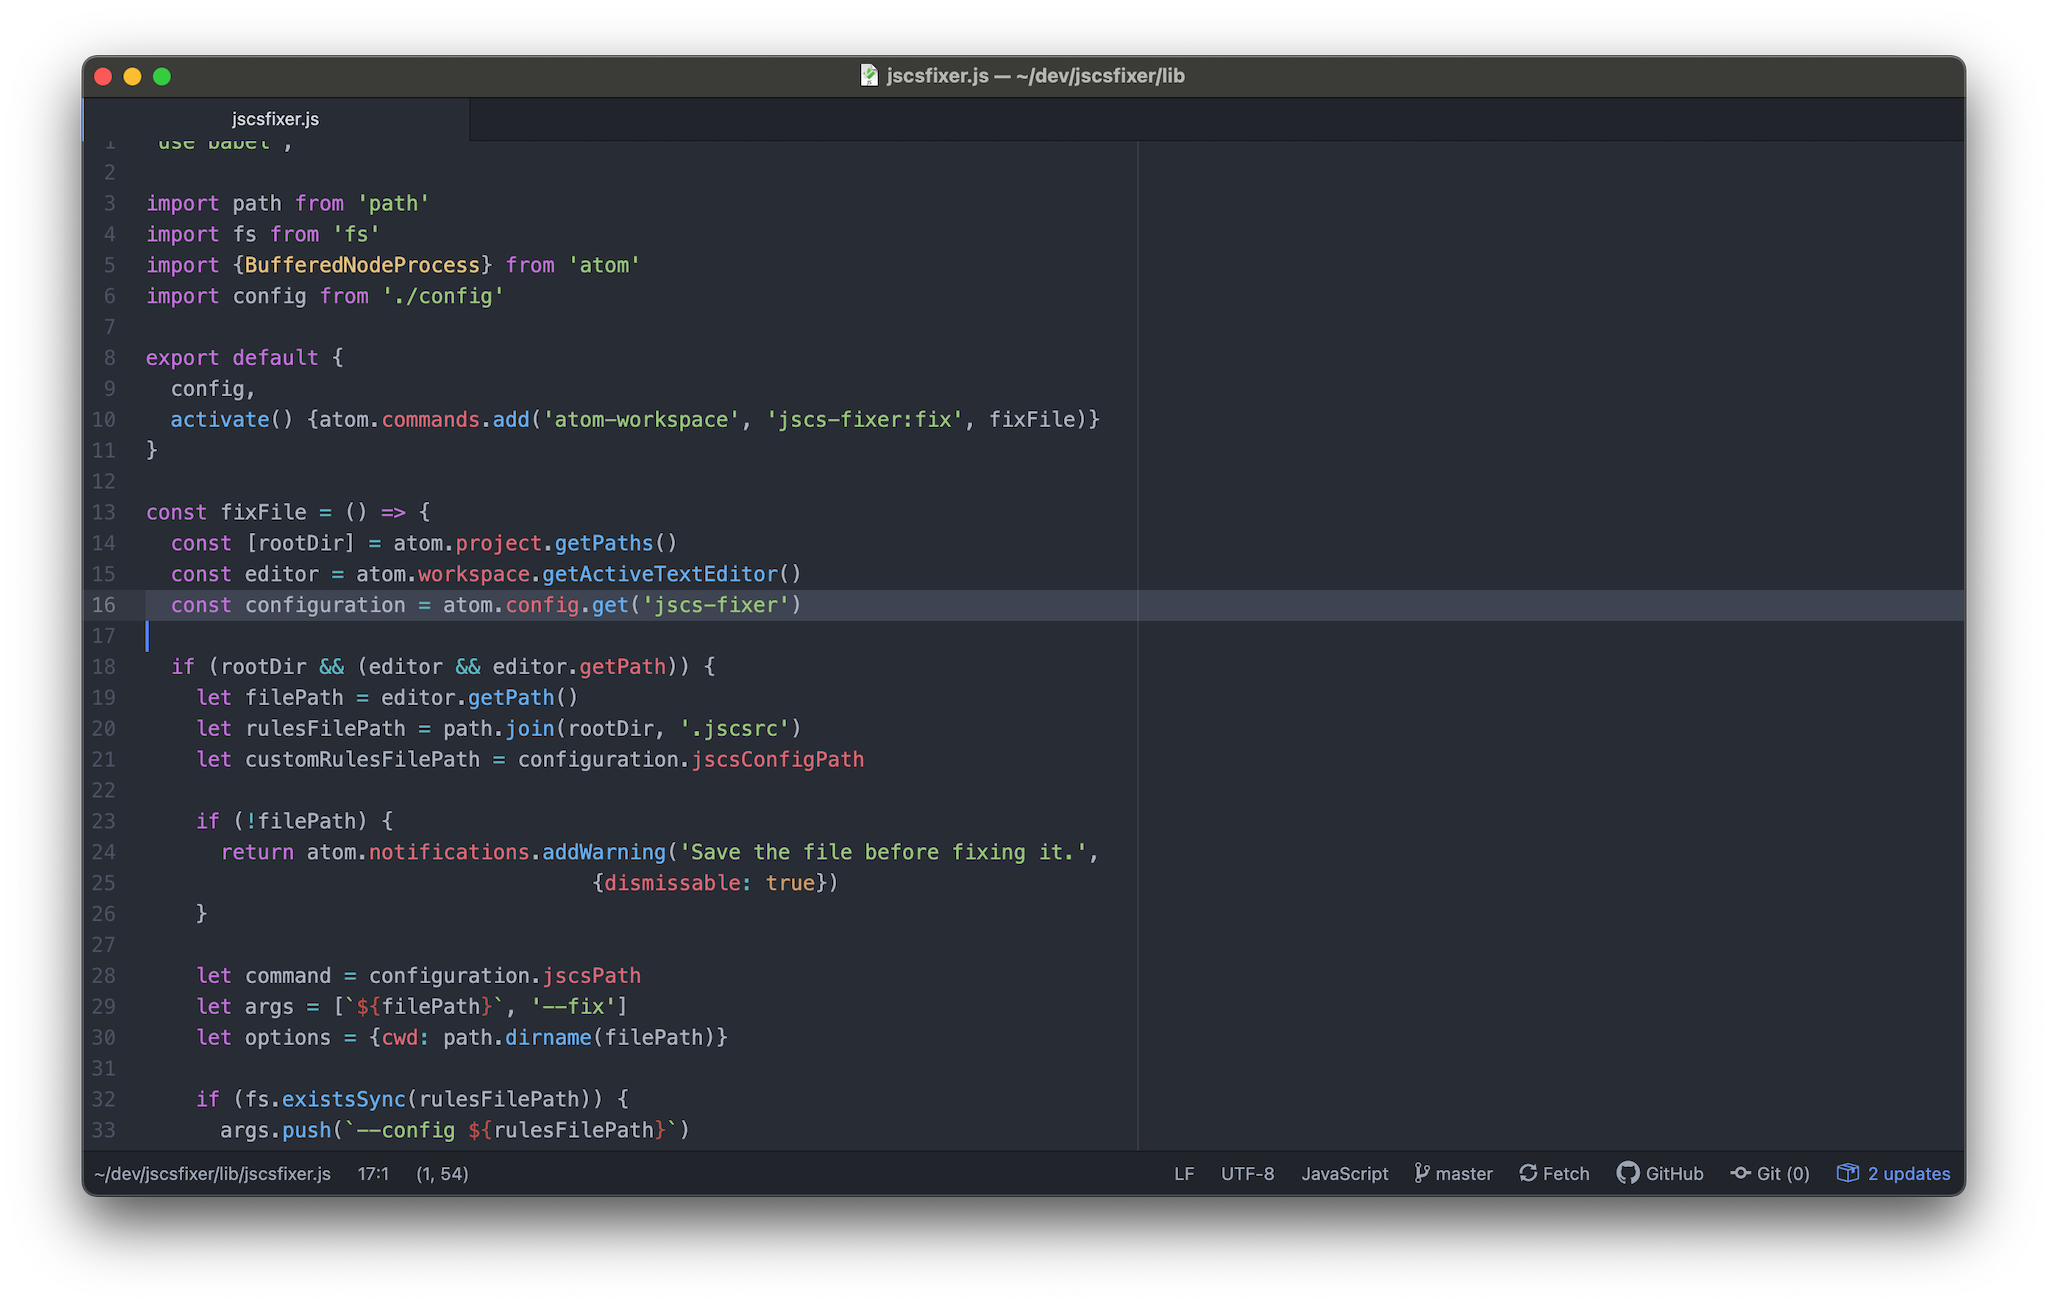Click the ~/dev/jscsfixer/lib/jscsfixer.js file path

212,1174
